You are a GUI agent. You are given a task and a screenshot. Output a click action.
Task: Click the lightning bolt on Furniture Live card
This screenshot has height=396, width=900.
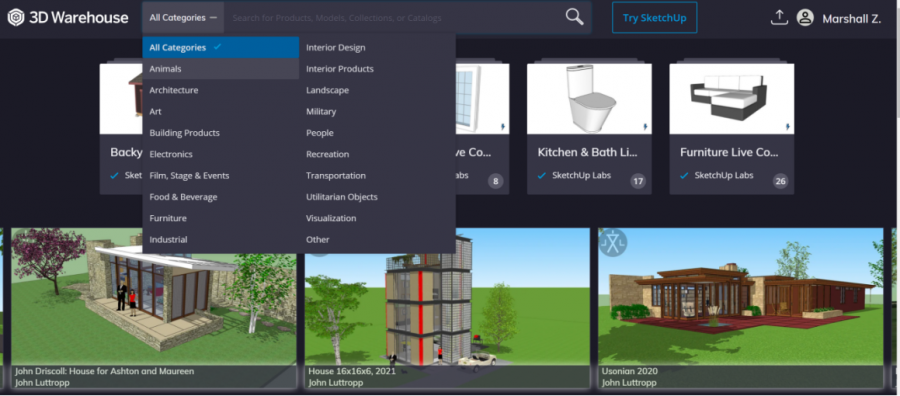(x=788, y=127)
